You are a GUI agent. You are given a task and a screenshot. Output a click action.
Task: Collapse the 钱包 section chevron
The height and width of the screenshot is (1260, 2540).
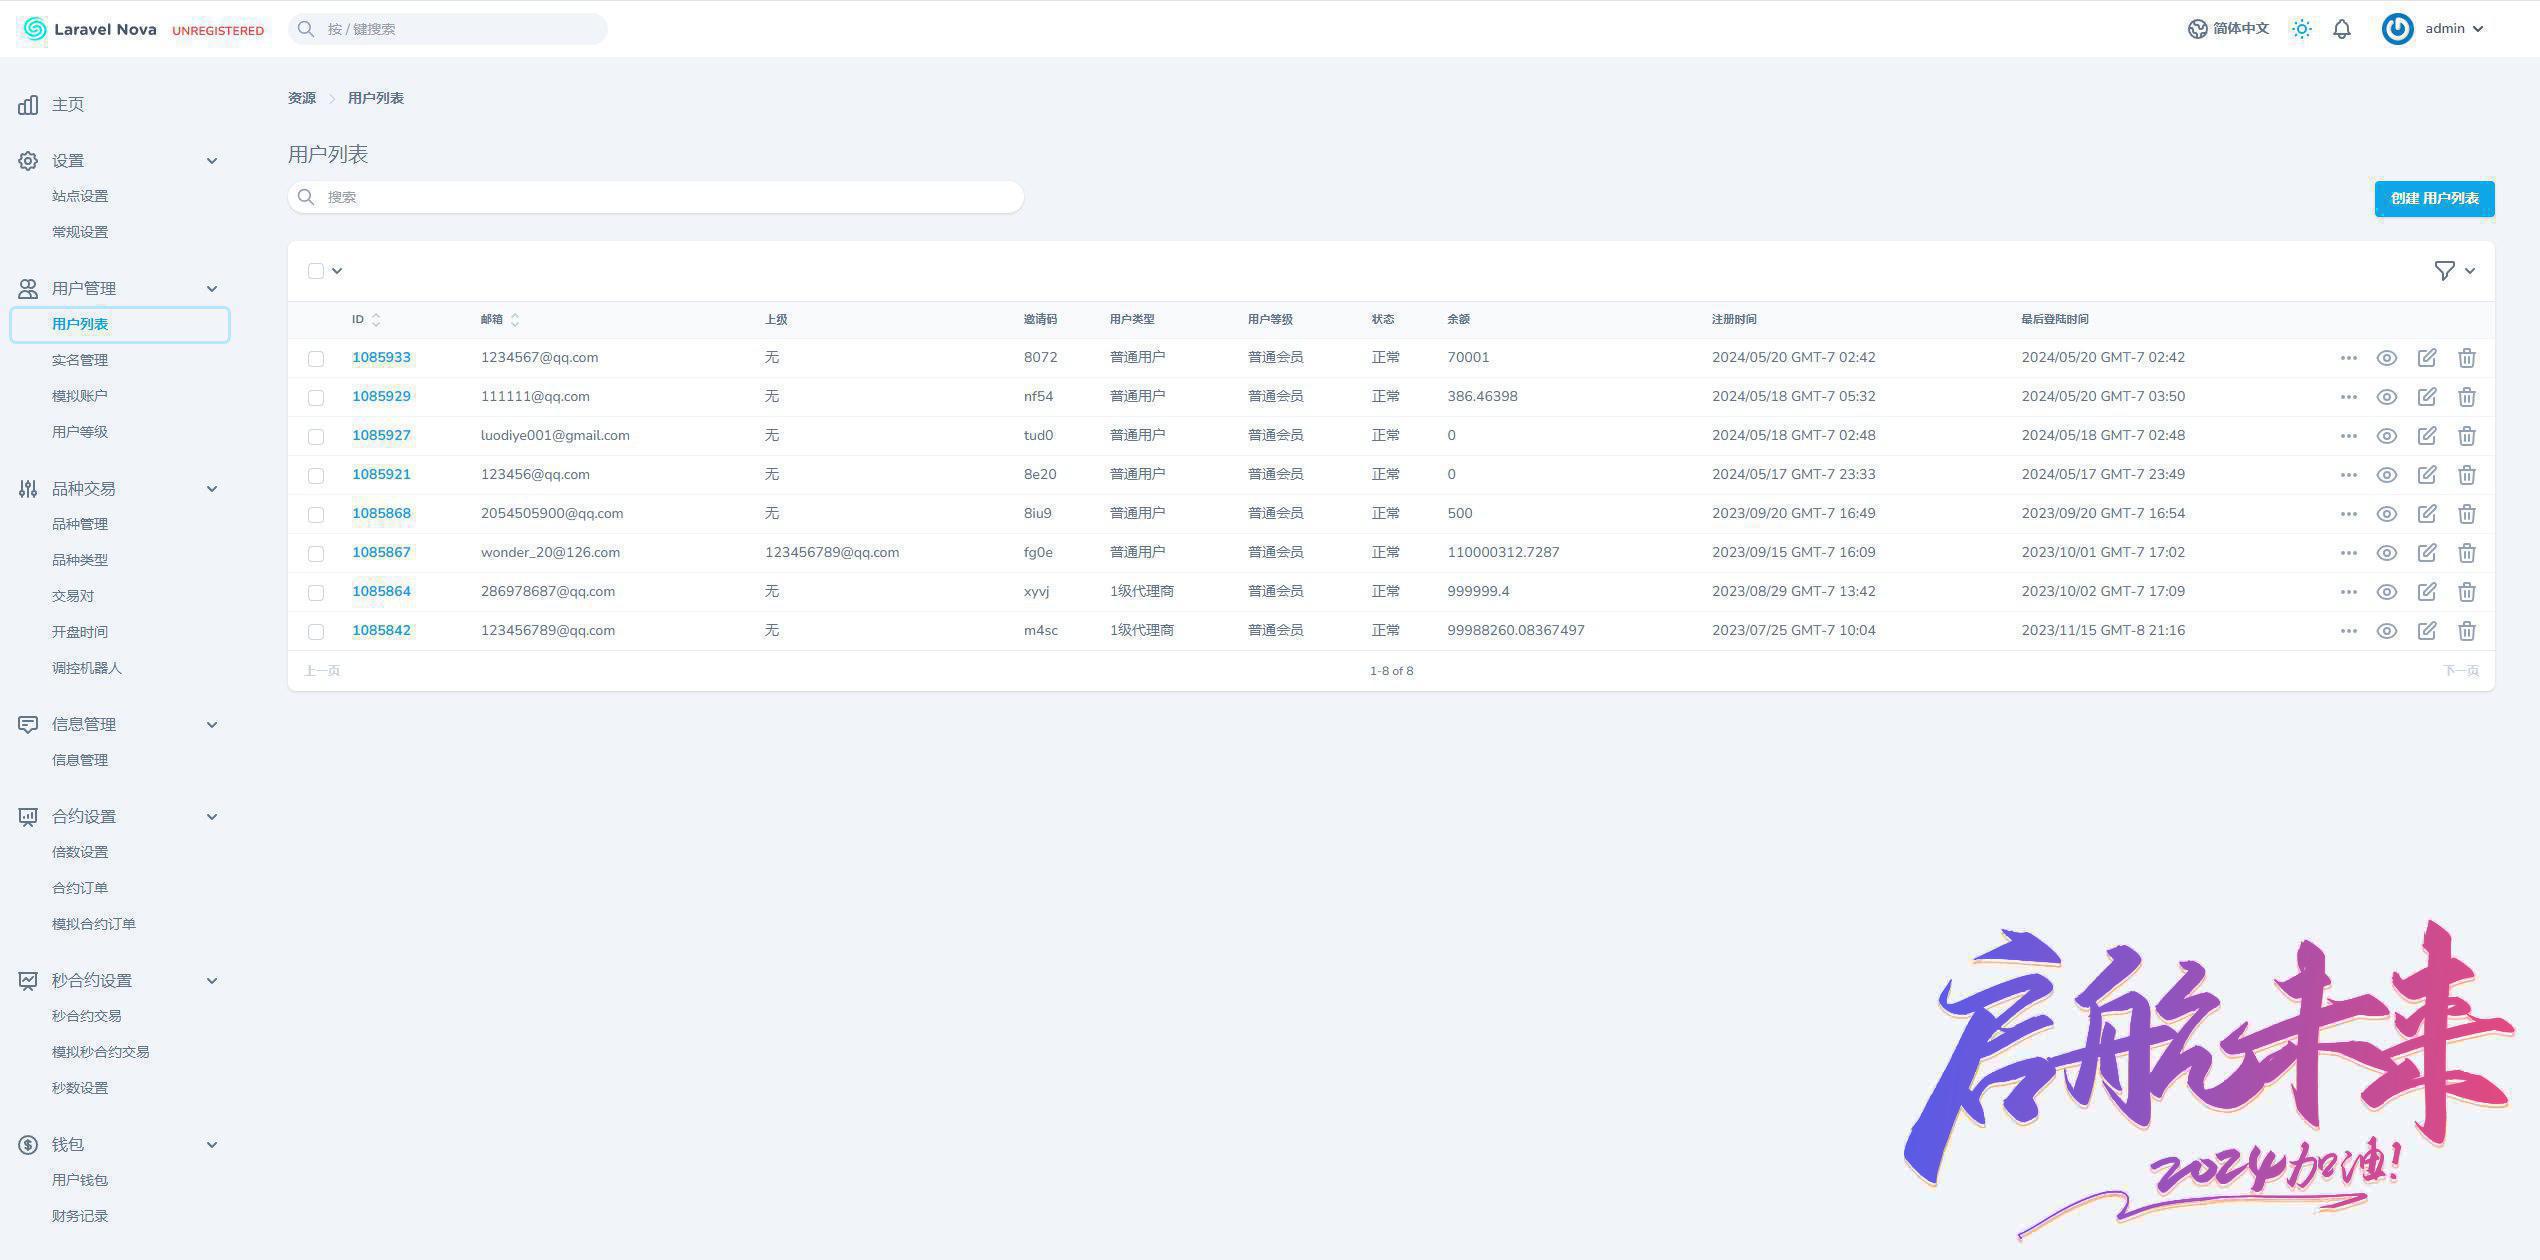point(212,1145)
